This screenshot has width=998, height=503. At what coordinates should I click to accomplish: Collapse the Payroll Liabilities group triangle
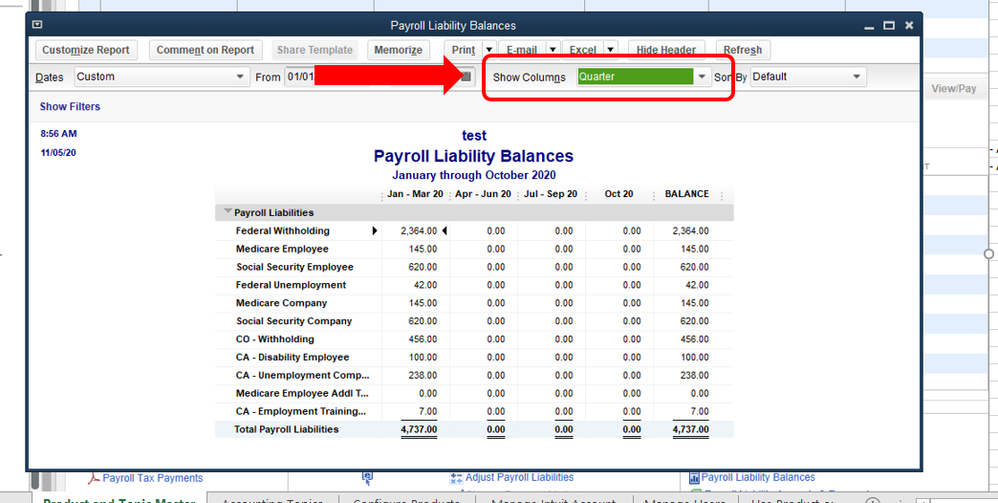227,212
